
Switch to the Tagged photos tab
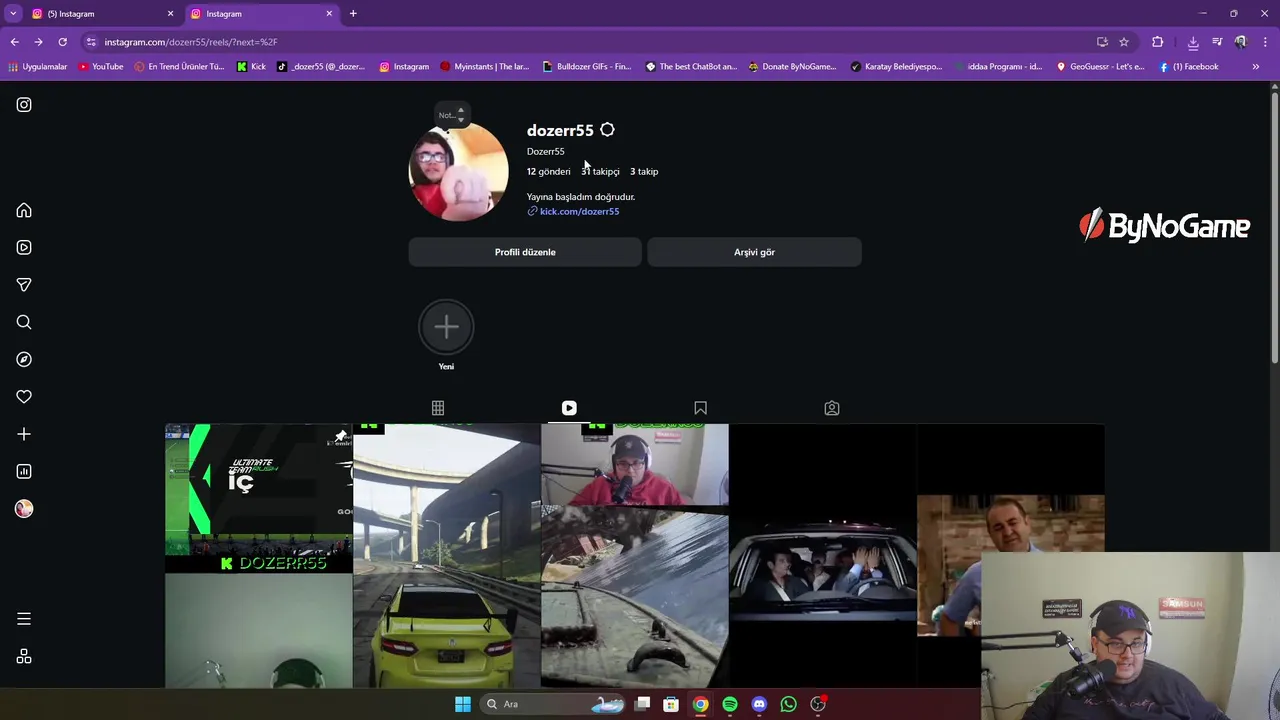[x=832, y=408]
